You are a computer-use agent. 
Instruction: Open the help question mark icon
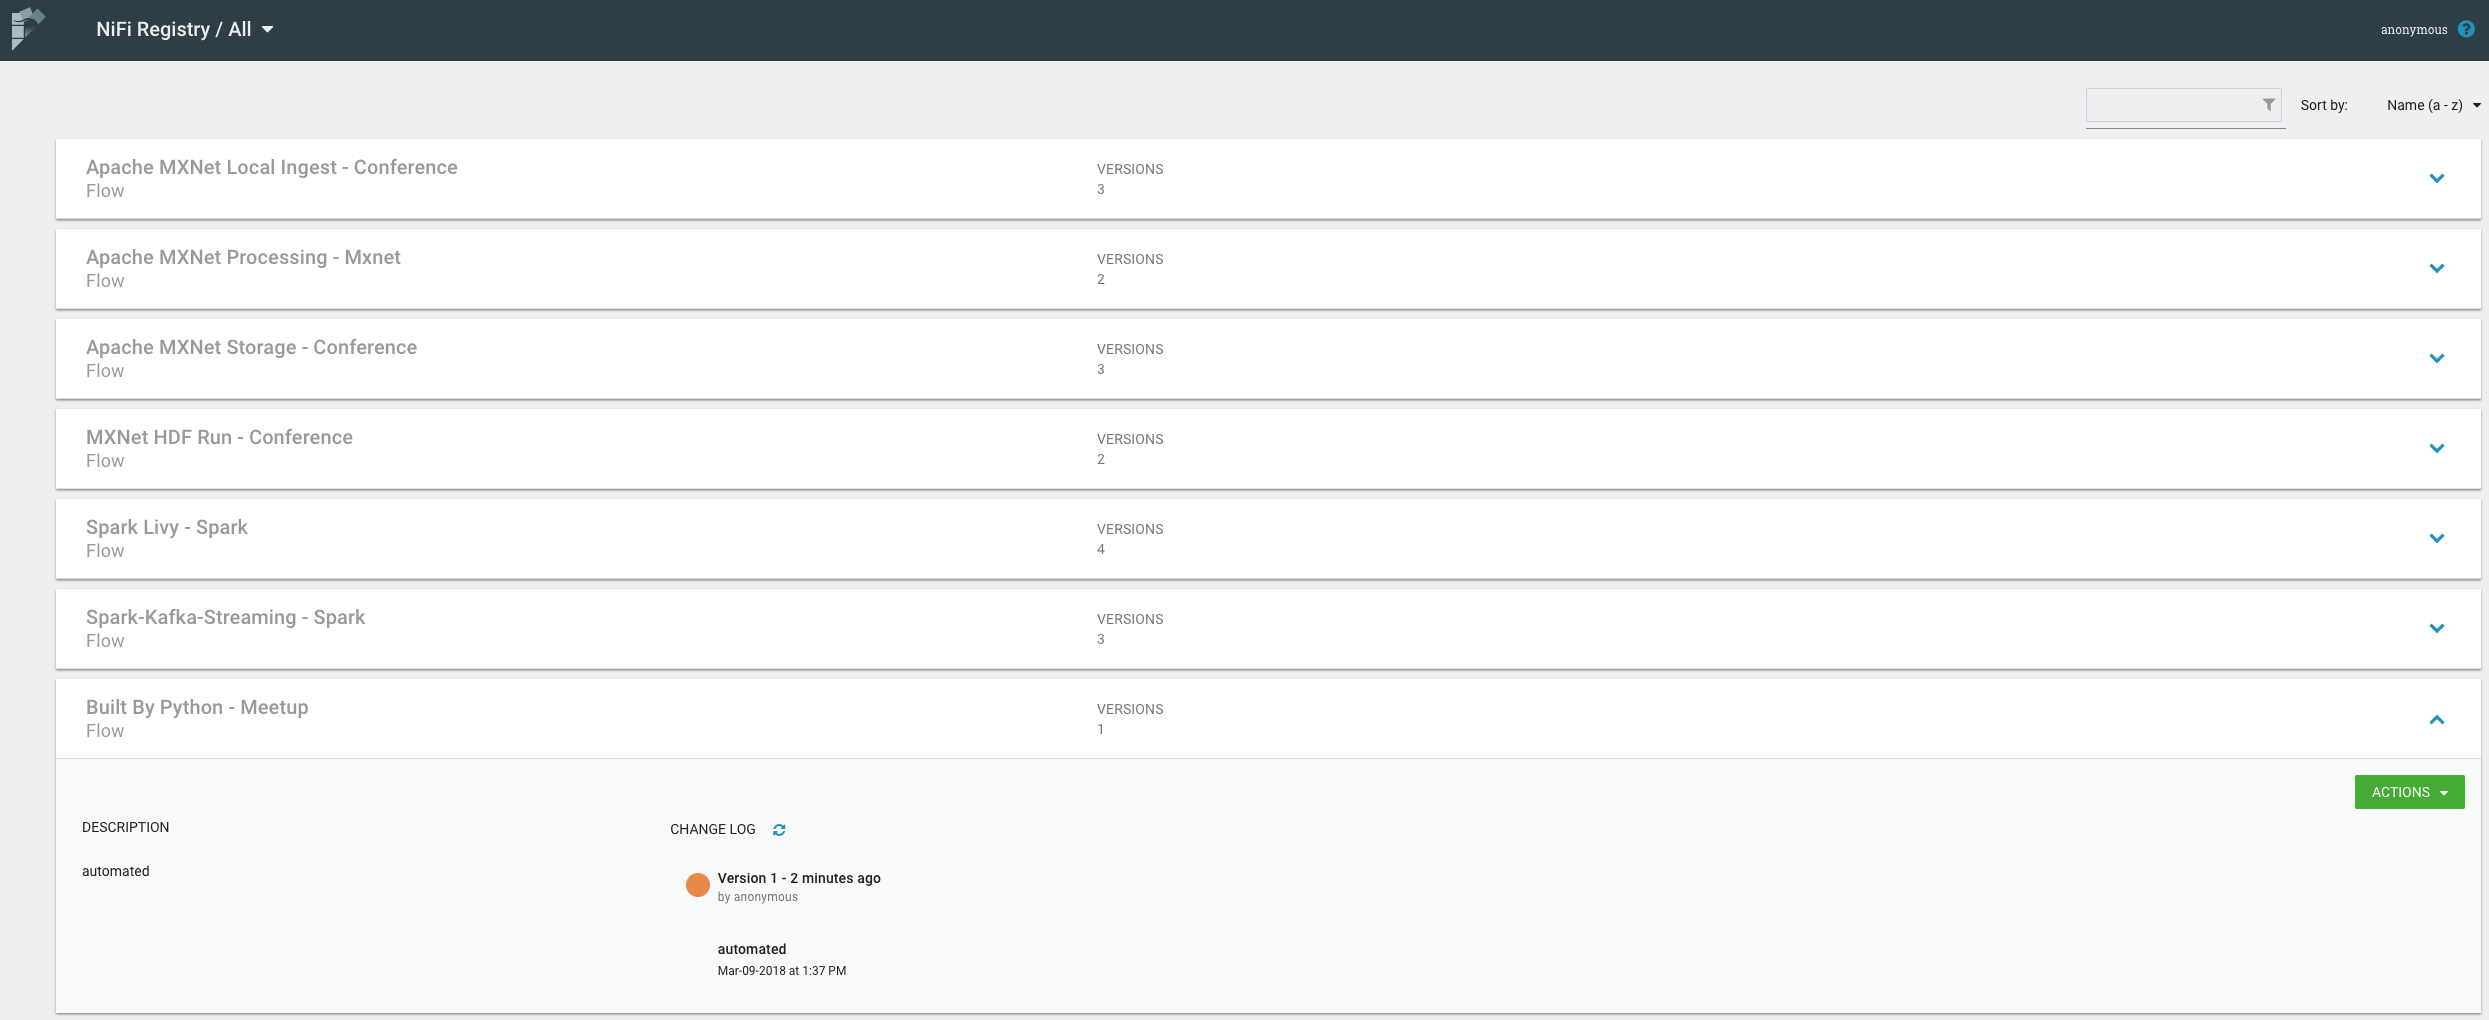tap(2466, 29)
